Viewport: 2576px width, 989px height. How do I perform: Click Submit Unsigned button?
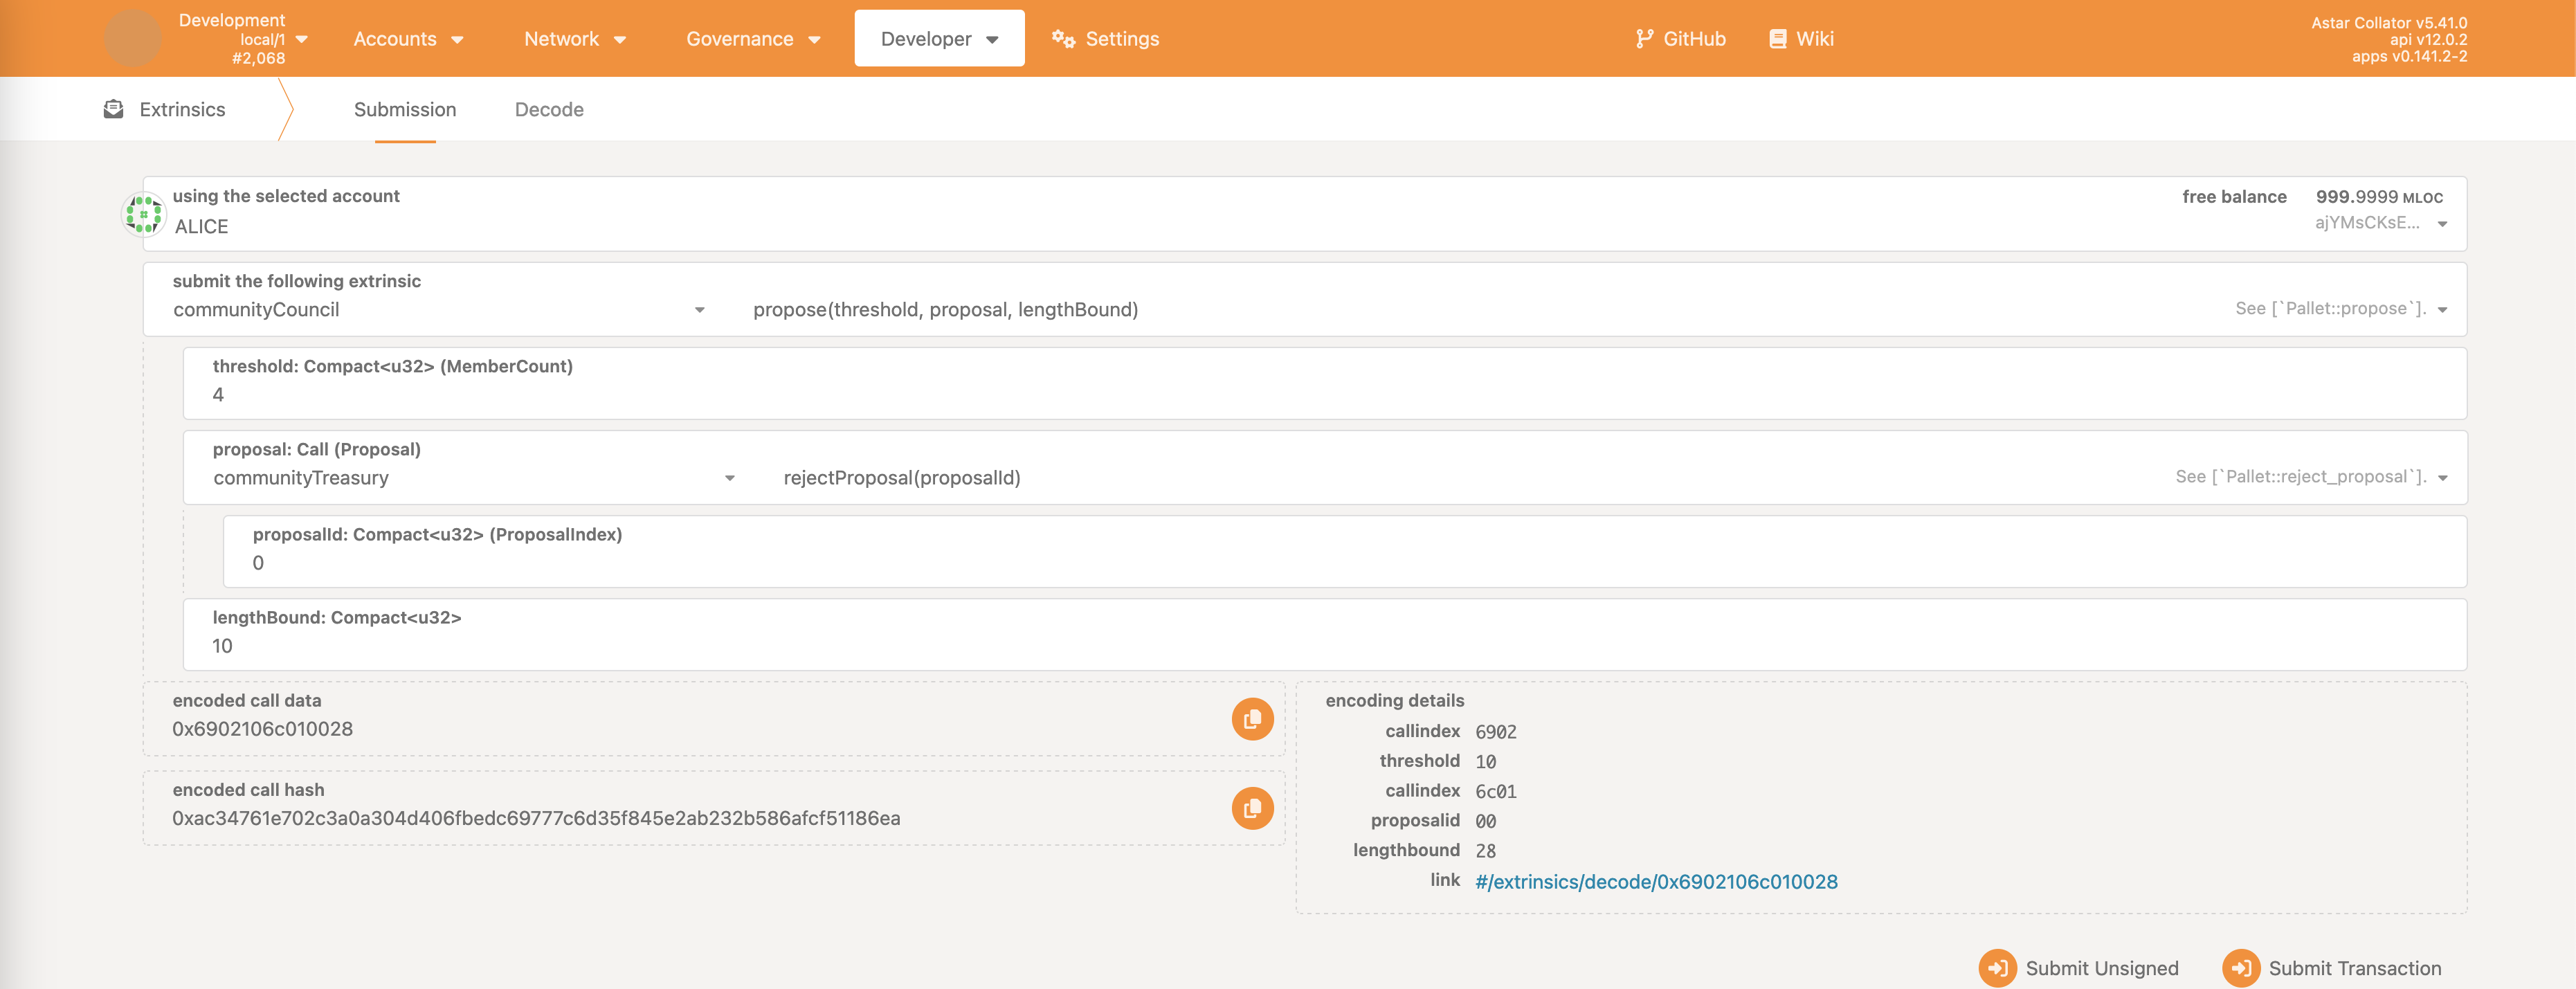[x=2079, y=967]
